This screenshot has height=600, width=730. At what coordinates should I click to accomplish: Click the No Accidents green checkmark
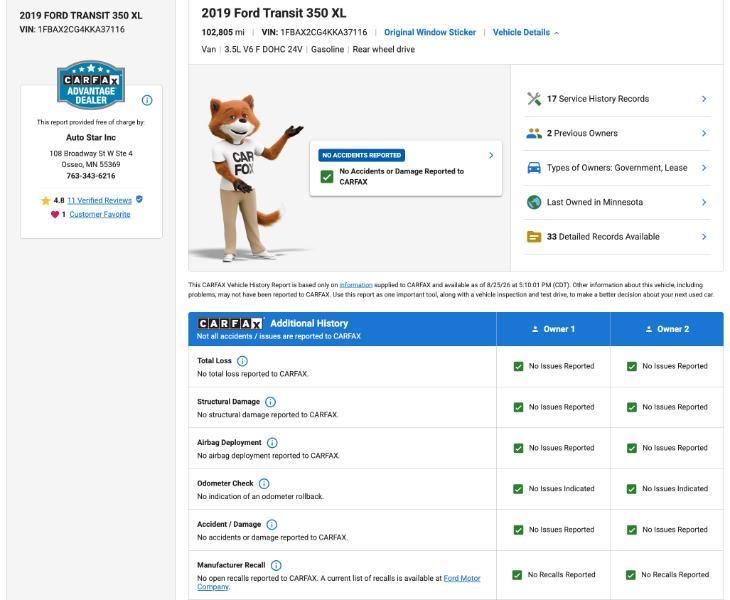(327, 176)
